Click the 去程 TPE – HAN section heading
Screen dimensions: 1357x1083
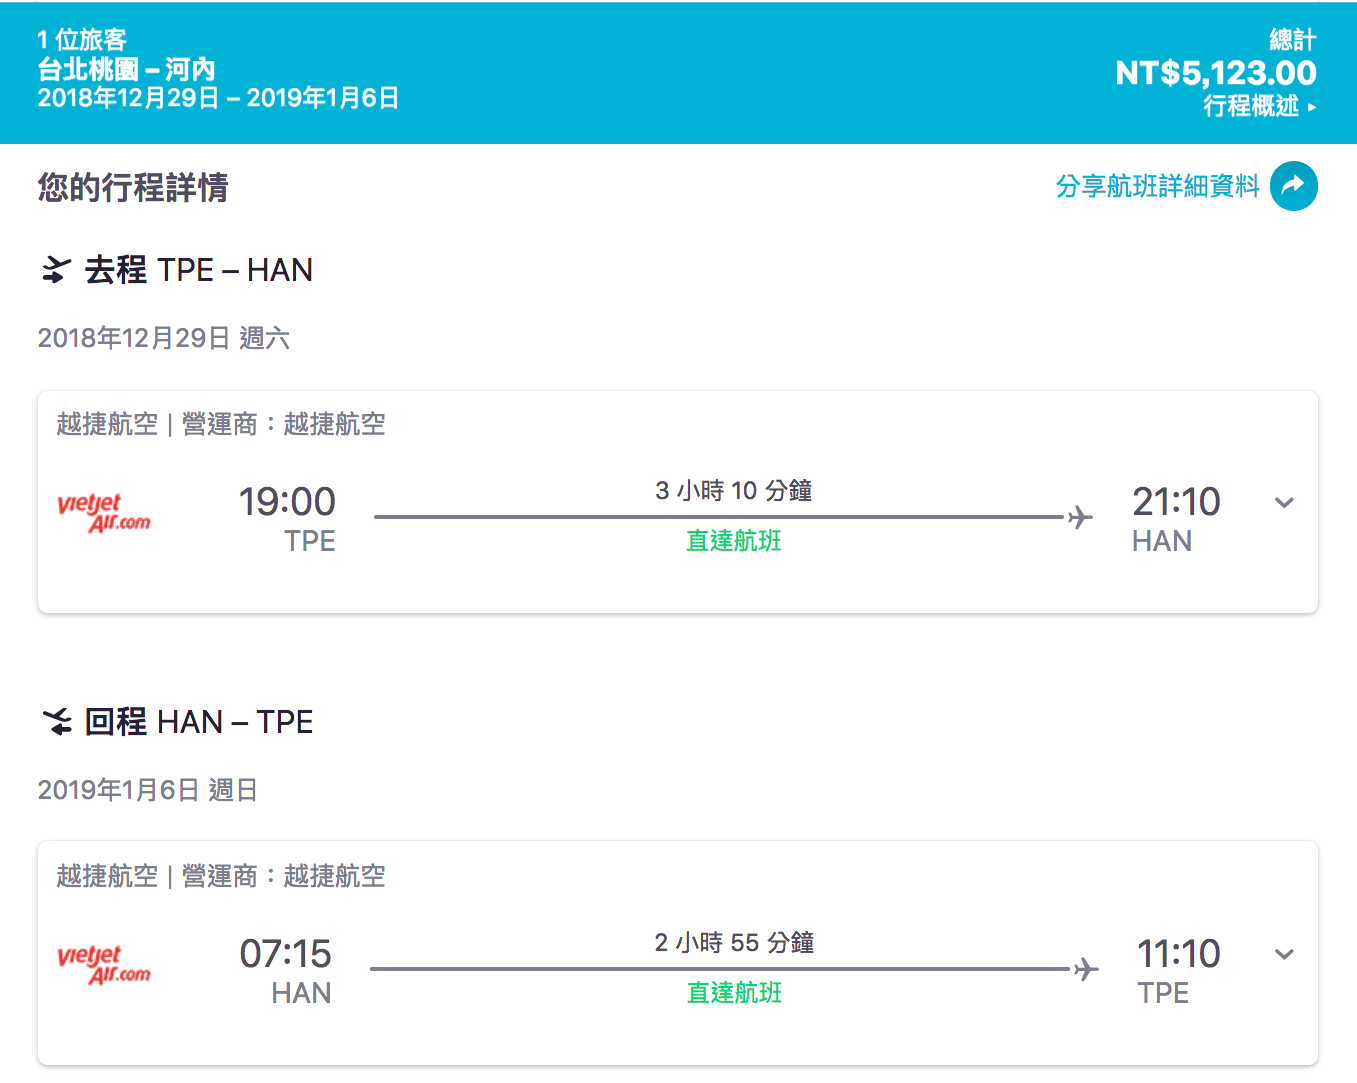[x=198, y=270]
